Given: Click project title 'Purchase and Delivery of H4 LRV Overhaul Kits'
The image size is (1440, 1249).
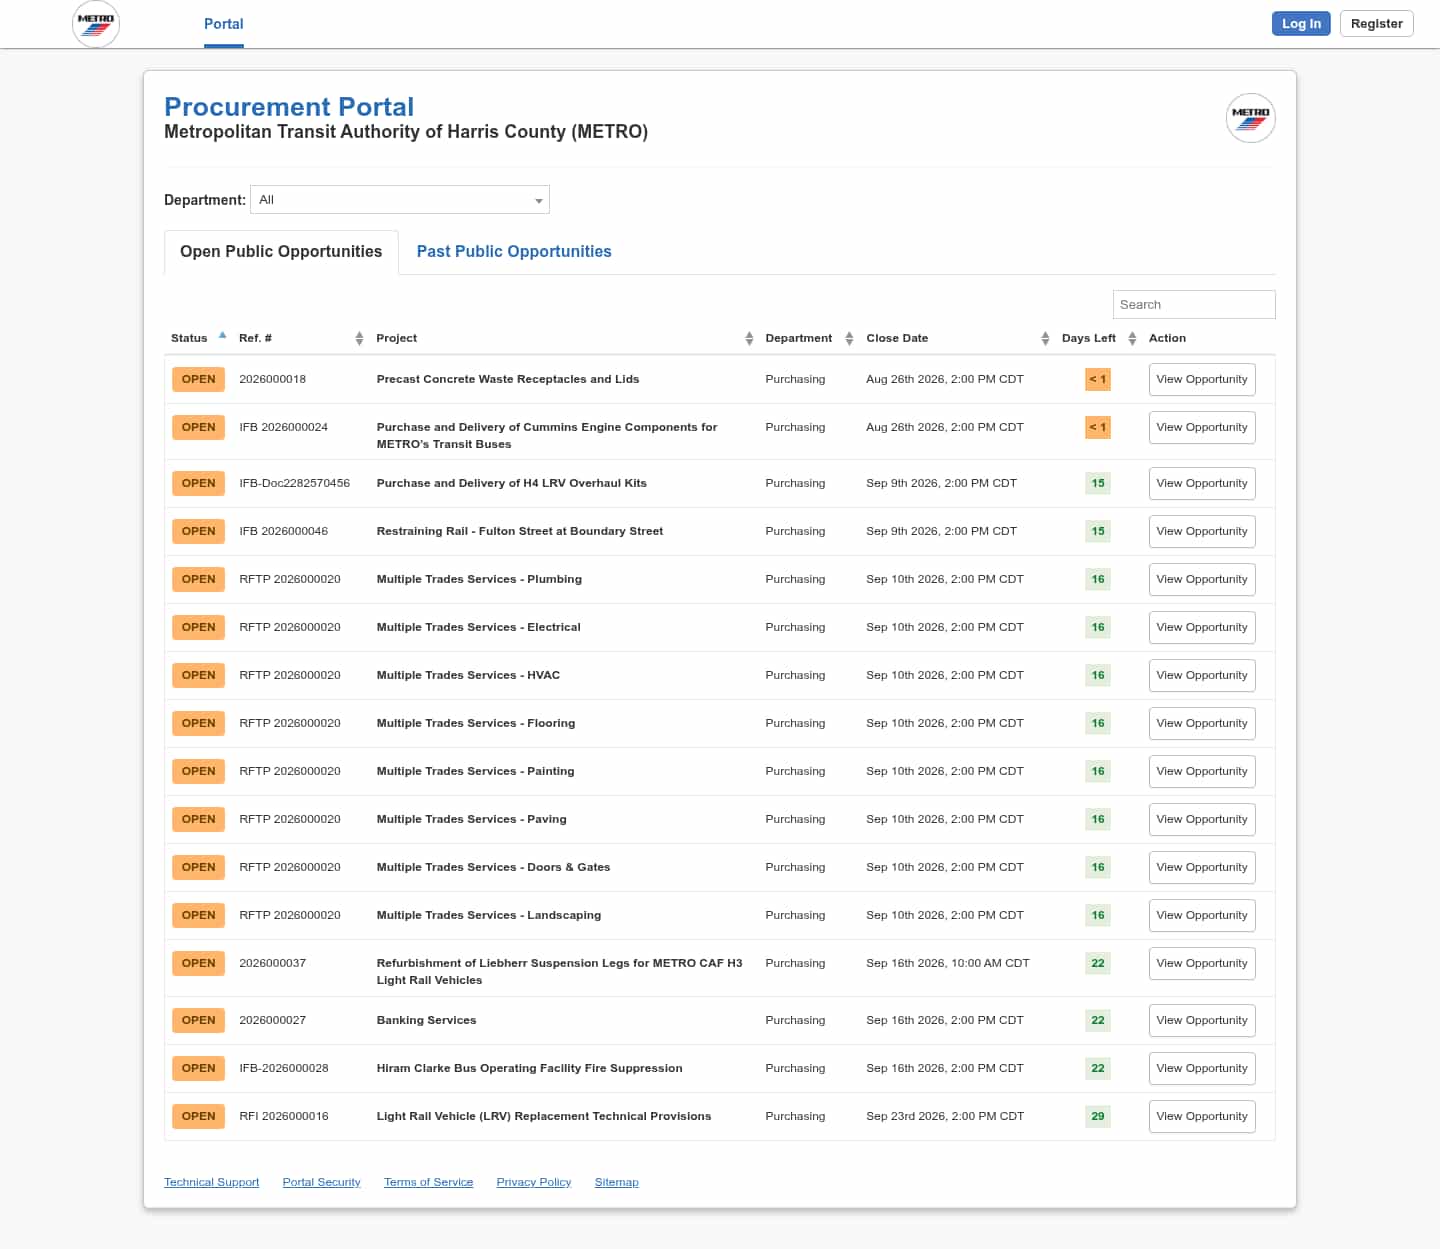Looking at the screenshot, I should [x=512, y=484].
